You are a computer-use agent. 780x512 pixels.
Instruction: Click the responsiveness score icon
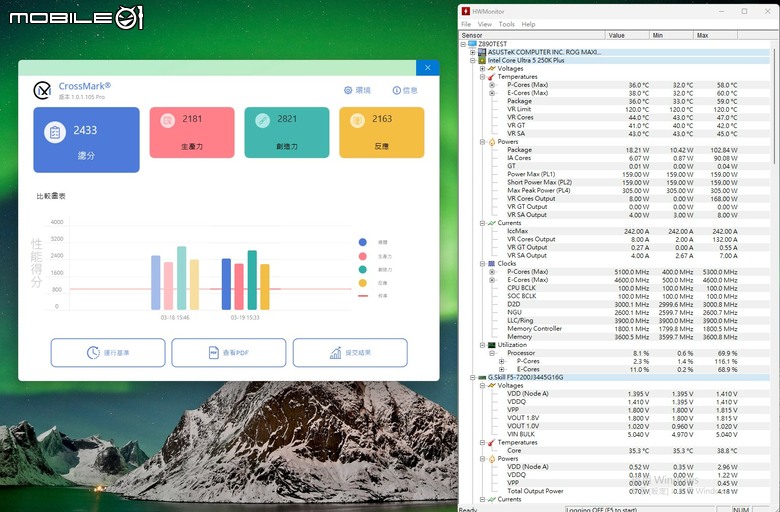357,120
